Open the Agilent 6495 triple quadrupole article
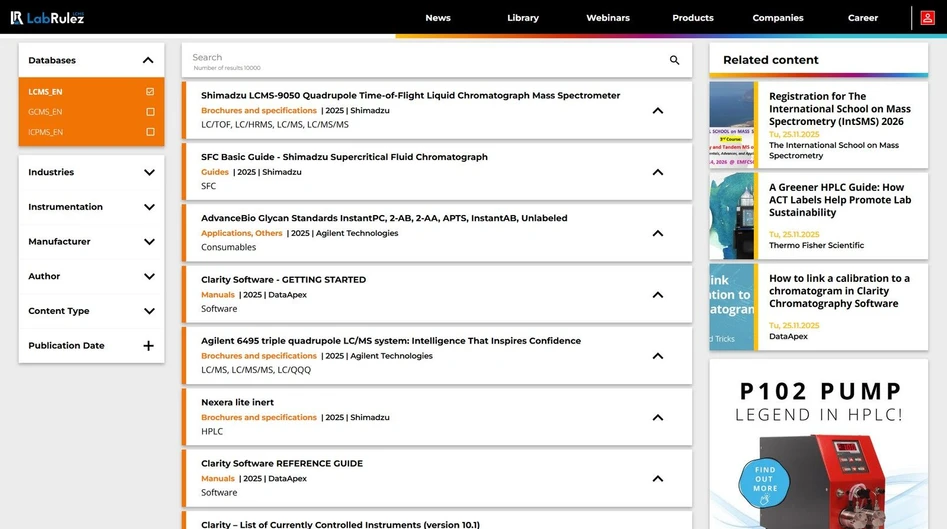The height and width of the screenshot is (529, 947). tap(390, 341)
